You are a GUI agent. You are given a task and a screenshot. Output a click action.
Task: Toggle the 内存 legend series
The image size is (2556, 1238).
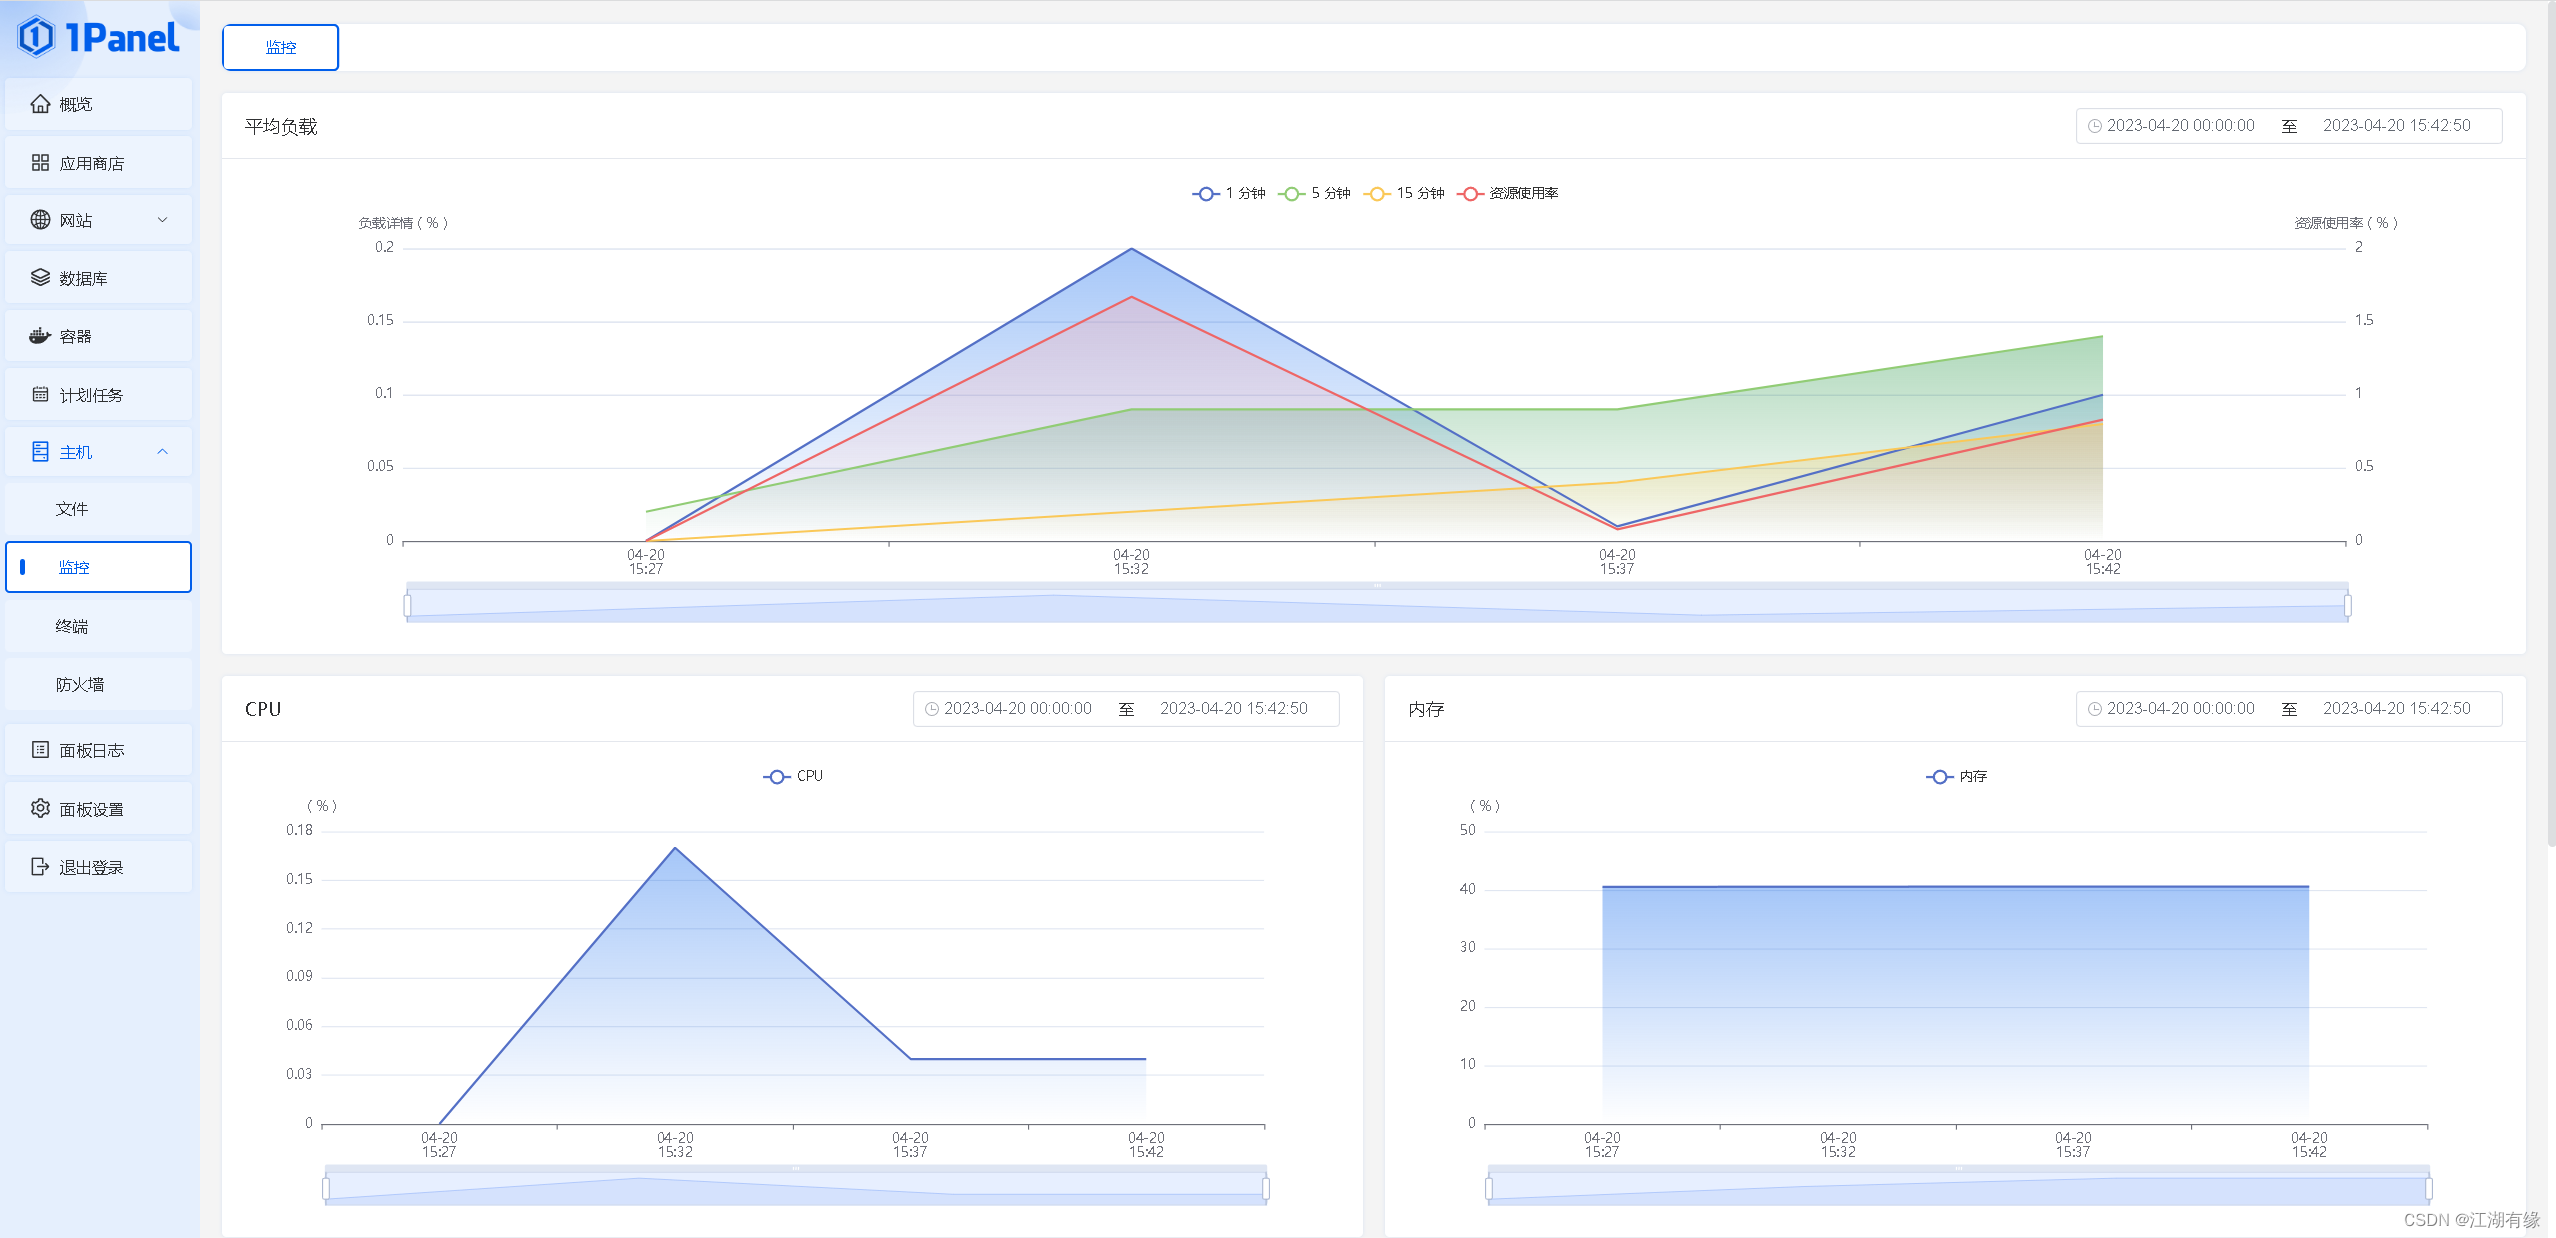[1957, 776]
